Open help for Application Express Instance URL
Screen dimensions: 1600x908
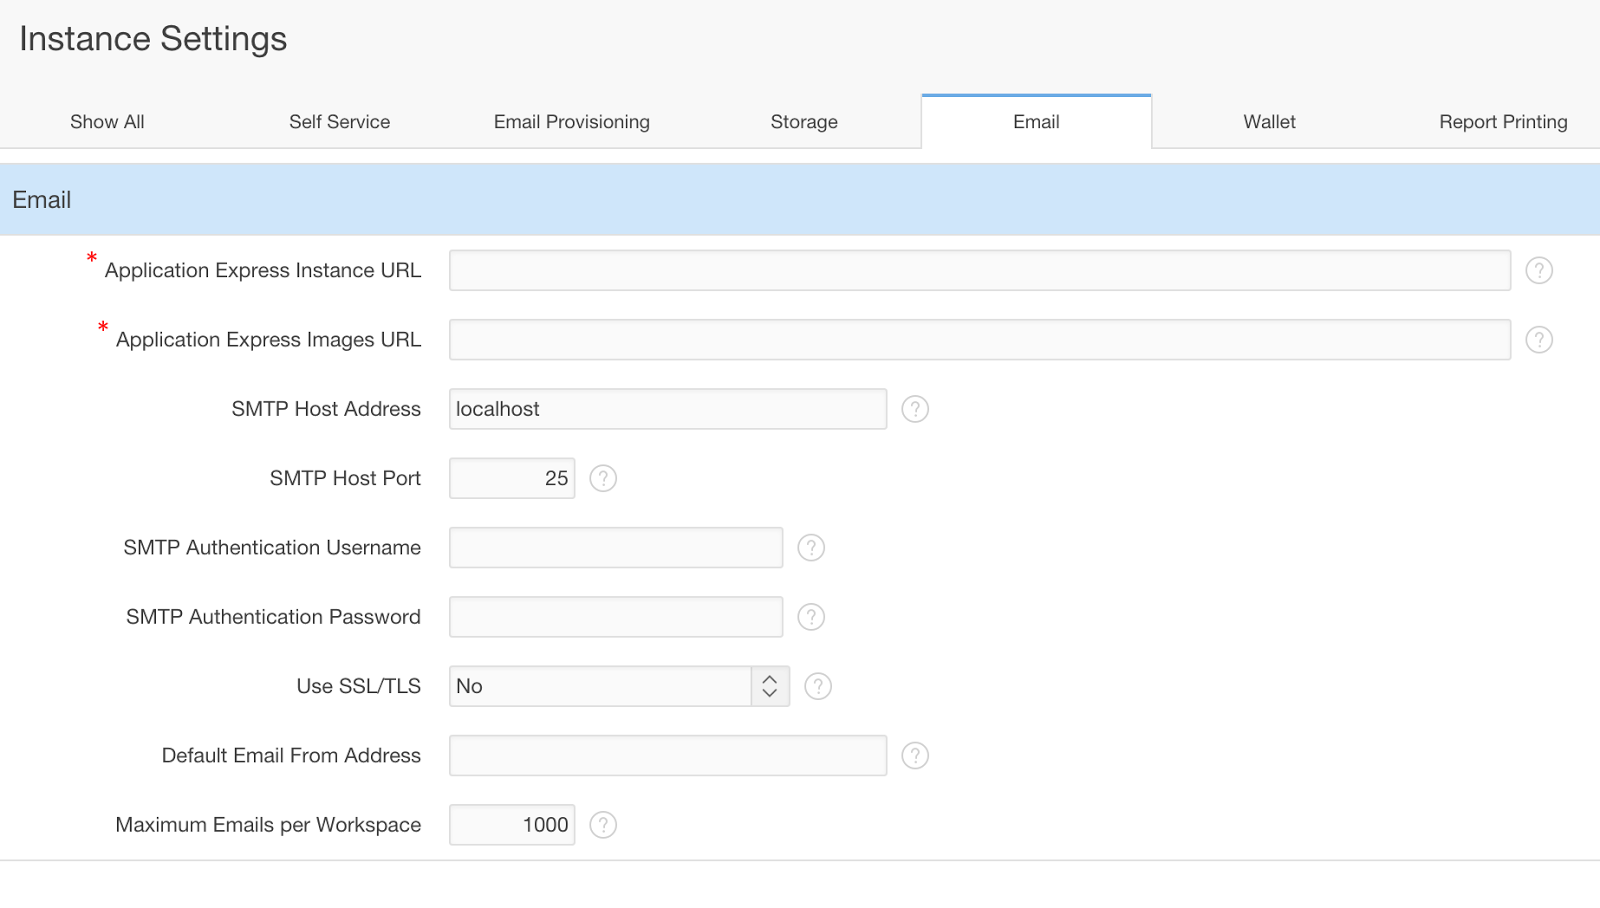click(x=1538, y=270)
